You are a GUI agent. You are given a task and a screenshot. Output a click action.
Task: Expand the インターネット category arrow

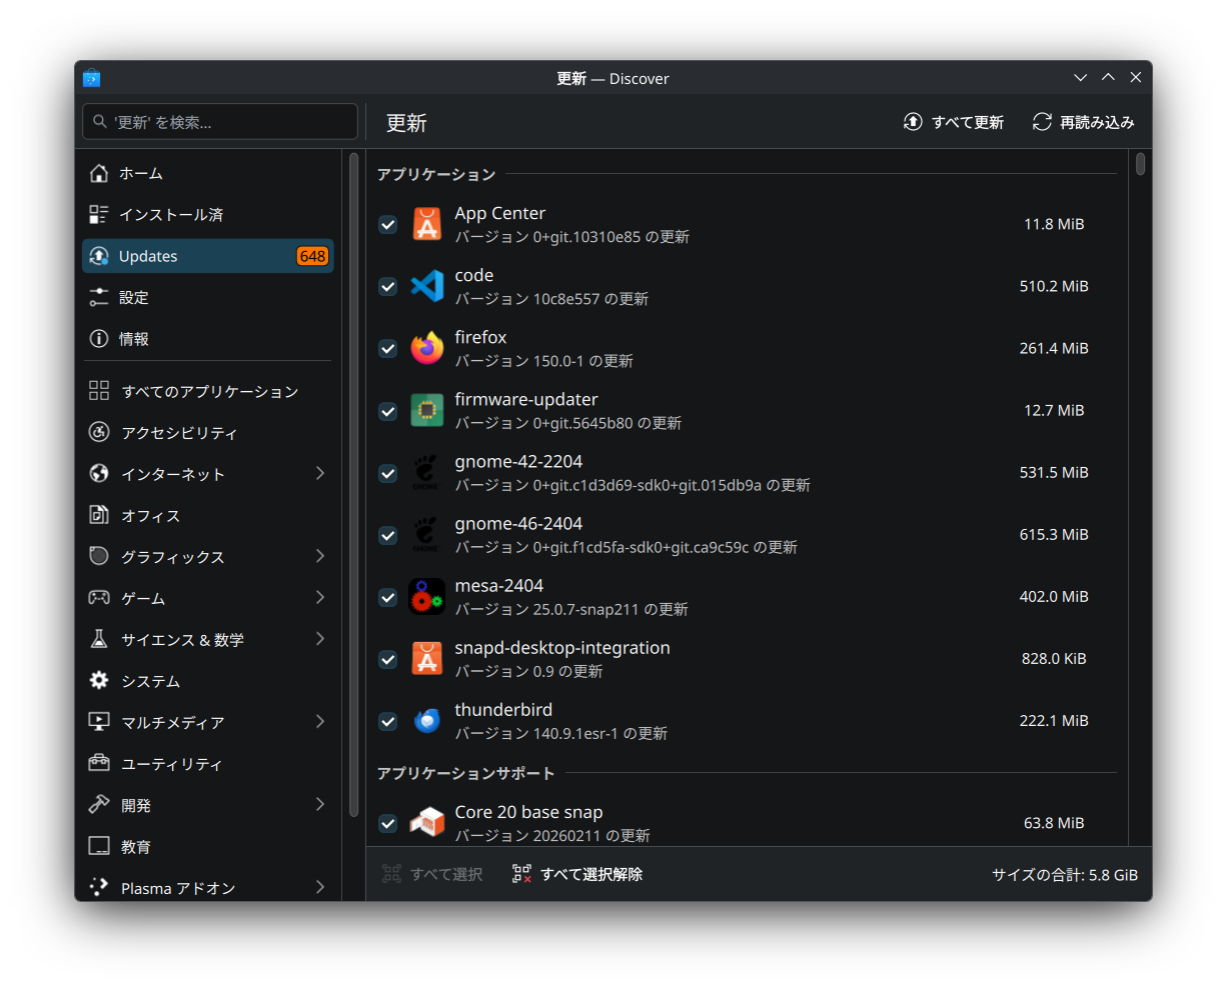tap(320, 473)
